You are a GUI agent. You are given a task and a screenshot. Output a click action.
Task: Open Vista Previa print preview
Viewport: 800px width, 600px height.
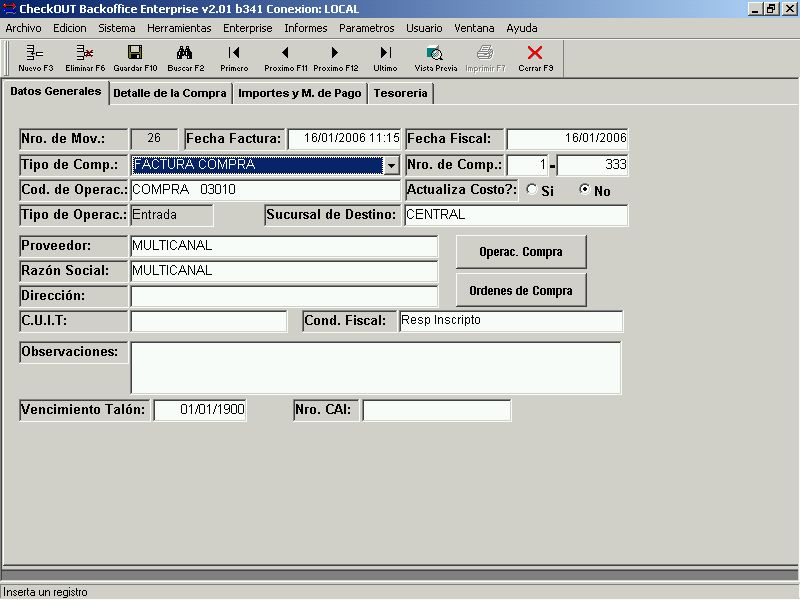(436, 58)
